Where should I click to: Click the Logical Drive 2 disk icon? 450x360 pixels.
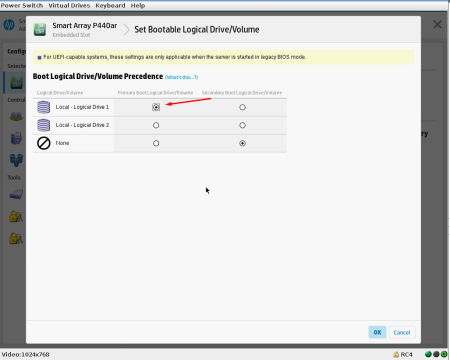(44, 125)
